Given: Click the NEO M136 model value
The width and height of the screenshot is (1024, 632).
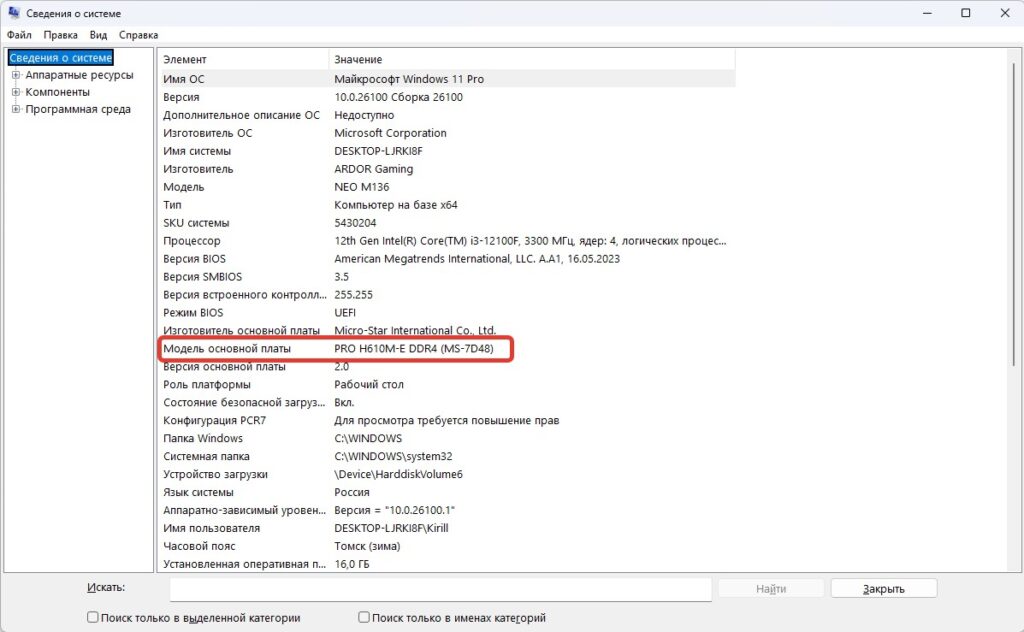Looking at the screenshot, I should tap(362, 187).
